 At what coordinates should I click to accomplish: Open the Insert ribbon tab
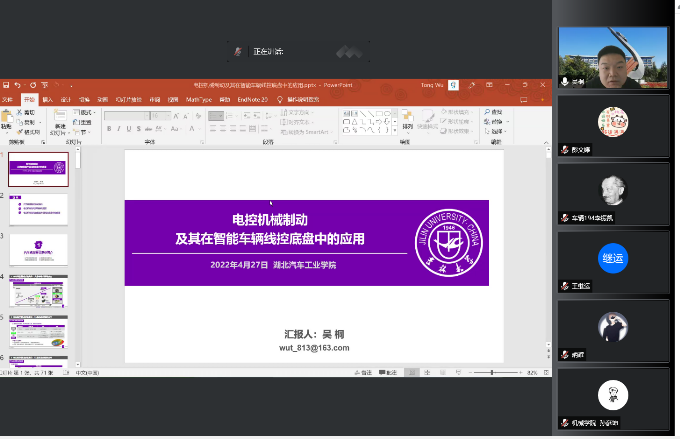click(x=48, y=100)
